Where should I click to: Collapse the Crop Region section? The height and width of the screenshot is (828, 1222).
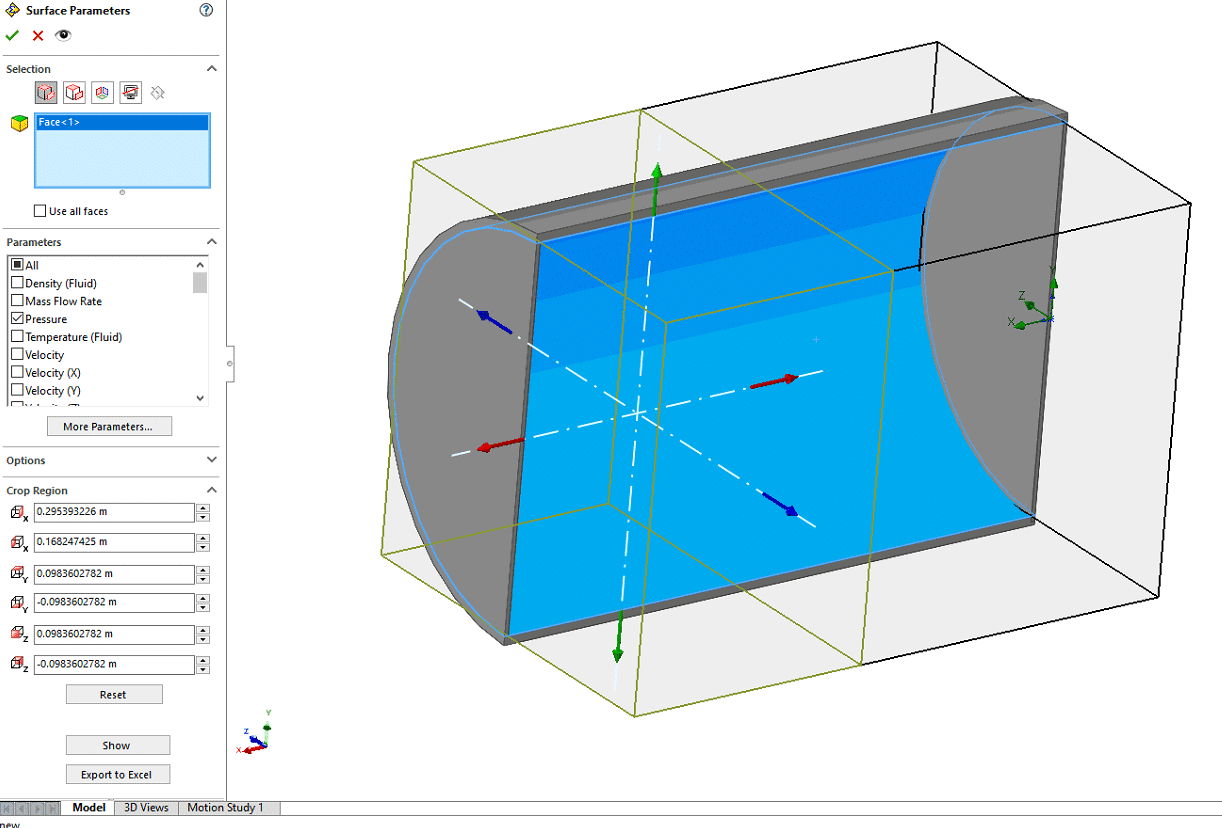[211, 490]
